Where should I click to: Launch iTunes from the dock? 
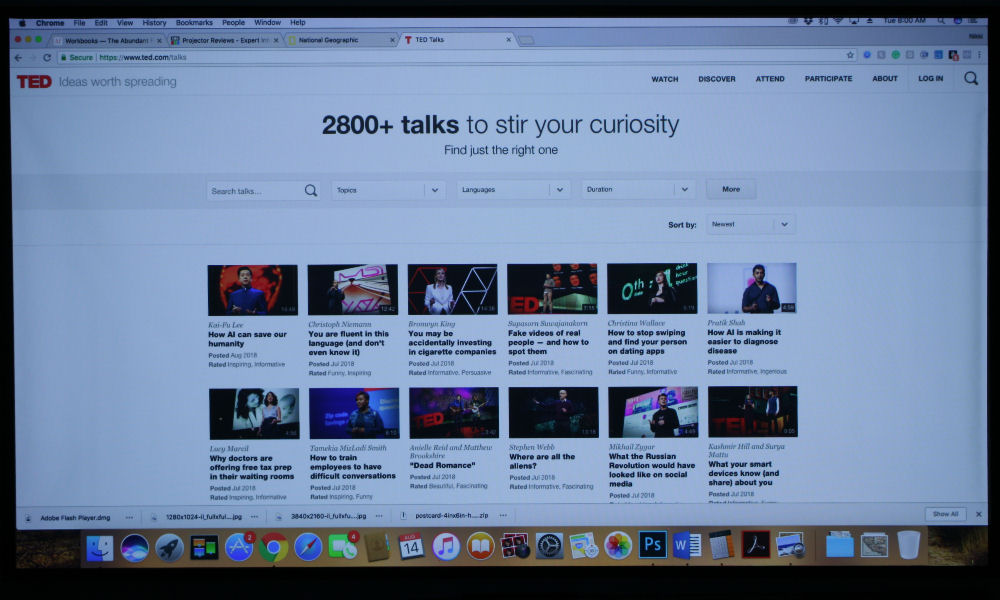click(446, 546)
